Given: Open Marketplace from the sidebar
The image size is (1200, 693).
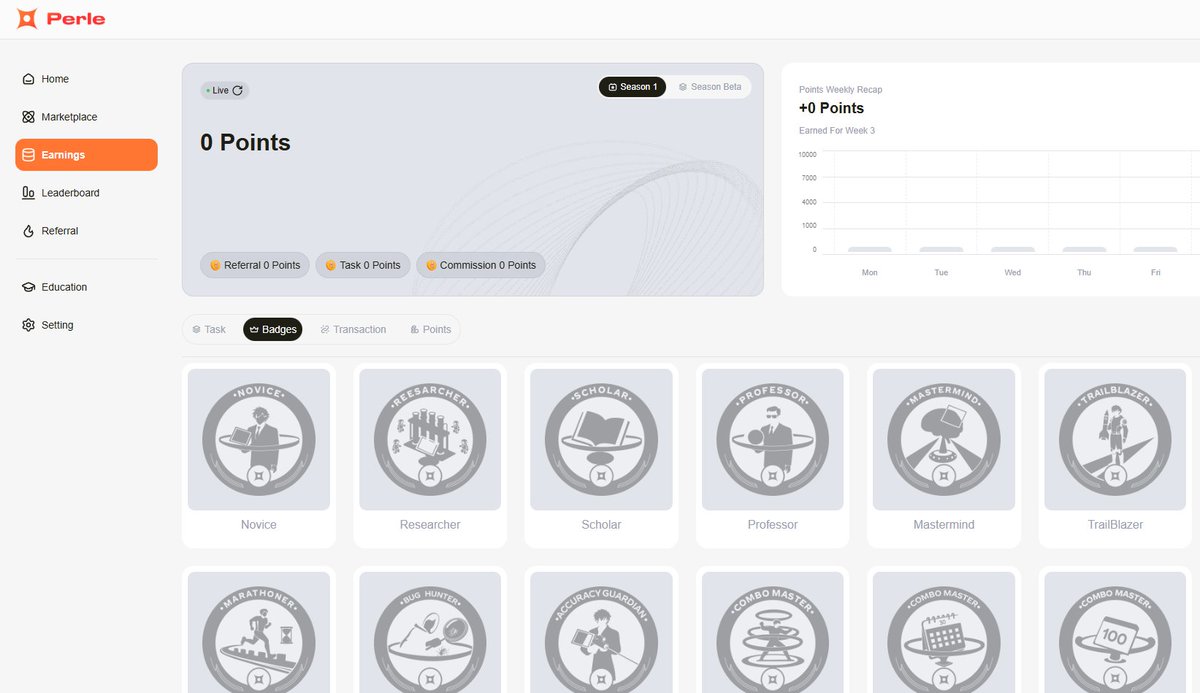Looking at the screenshot, I should point(86,117).
